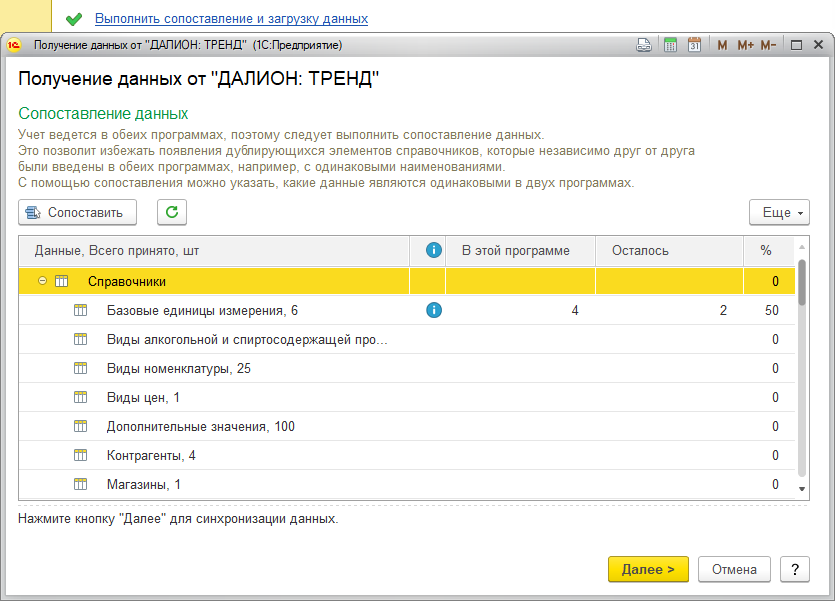Click the Сопоставить button

point(78,212)
